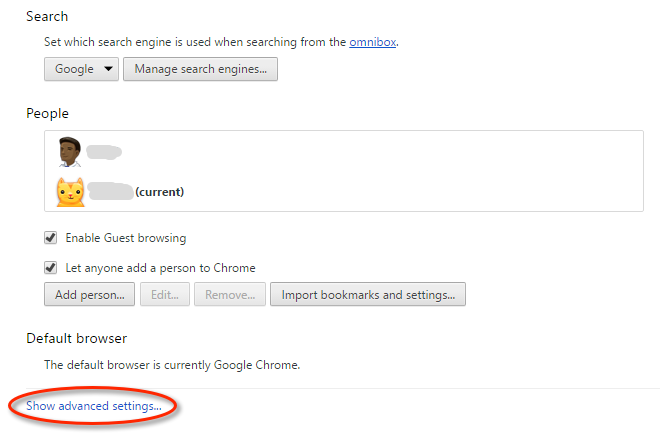The image size is (660, 433).
Task: Uncheck Let anyone add a person to Chrome
Action: [51, 268]
